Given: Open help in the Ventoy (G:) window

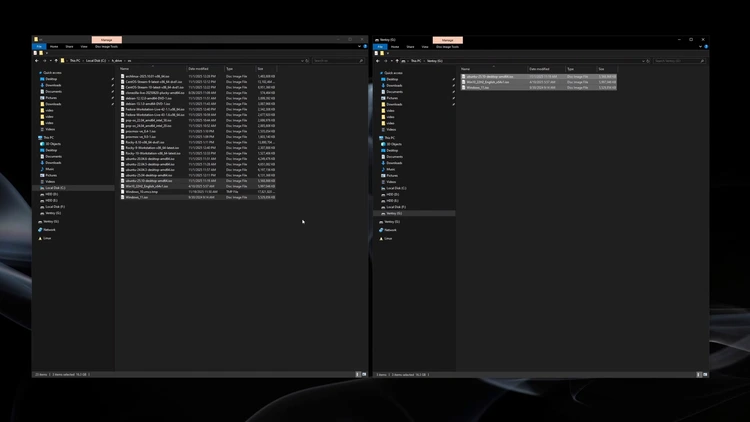Looking at the screenshot, I should click(706, 46).
